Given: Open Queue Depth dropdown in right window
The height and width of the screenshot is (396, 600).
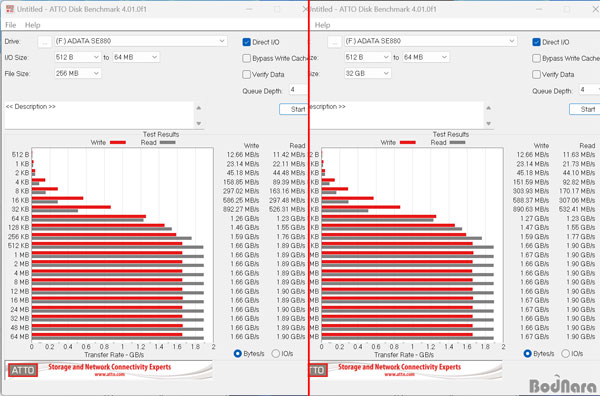Looking at the screenshot, I should 589,90.
